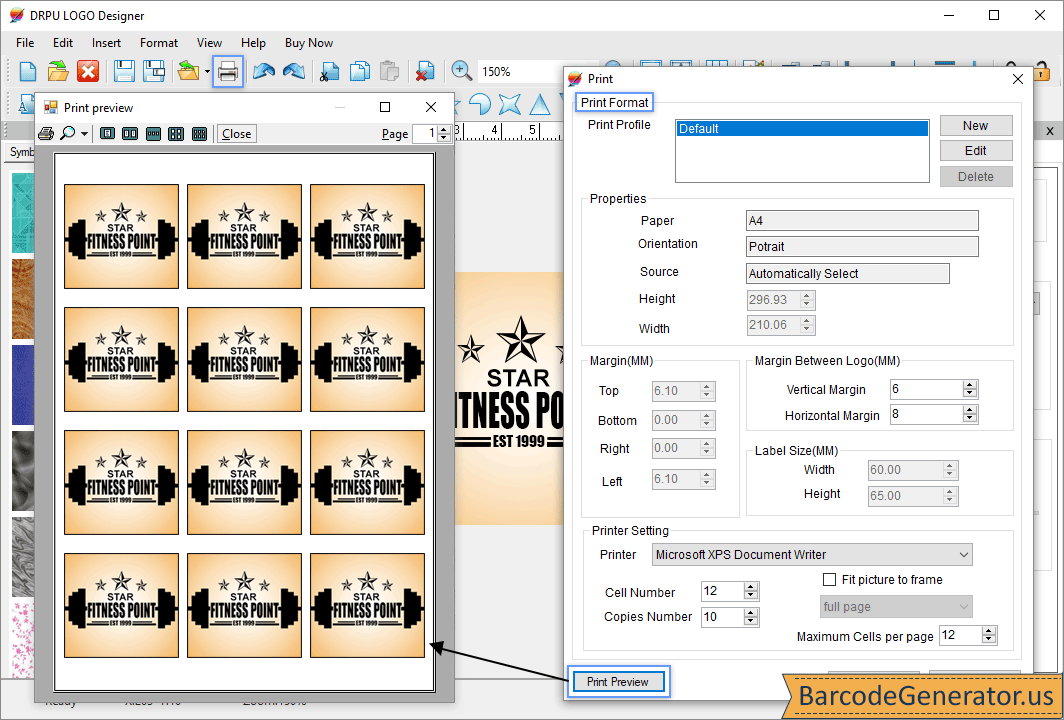The height and width of the screenshot is (720, 1064).
Task: Click the Source field Automatically Select
Action: point(848,273)
